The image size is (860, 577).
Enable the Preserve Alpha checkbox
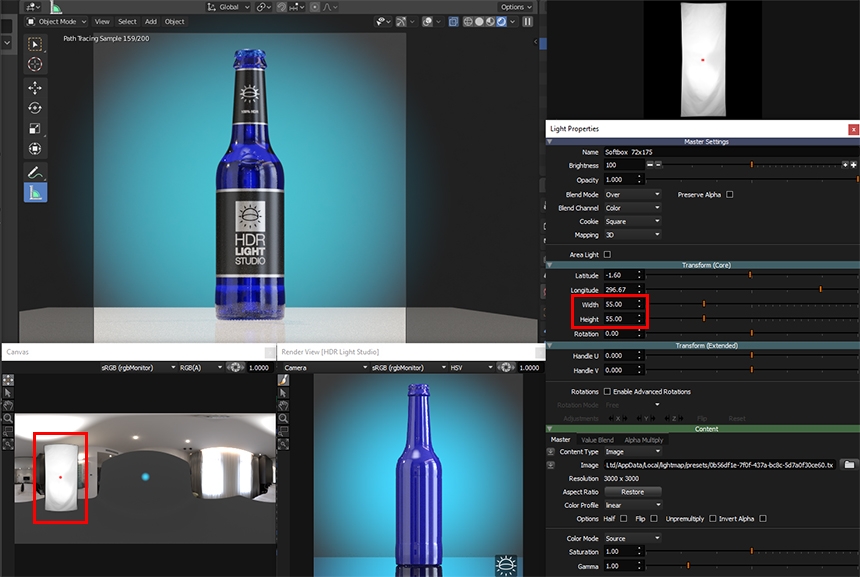pyautogui.click(x=729, y=194)
